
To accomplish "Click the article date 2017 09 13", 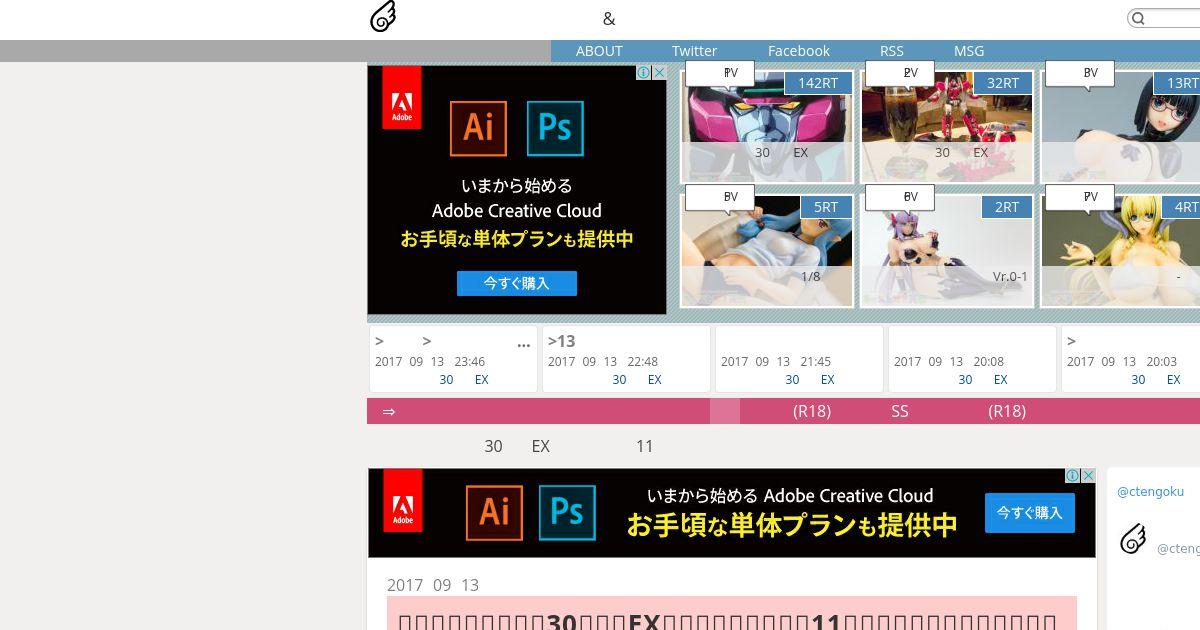I will (433, 585).
